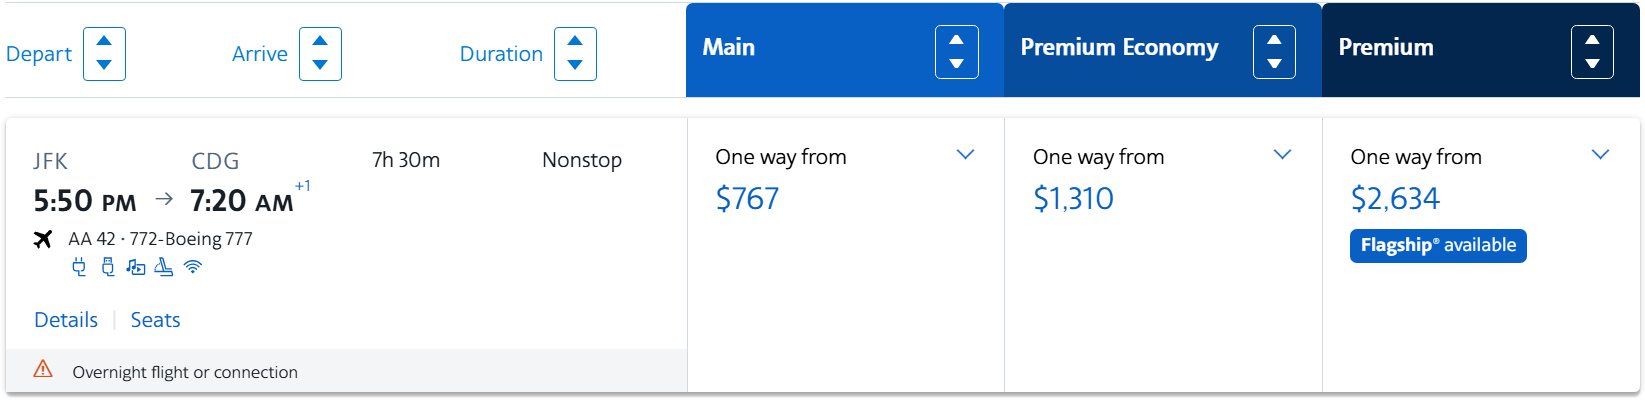This screenshot has height=407, width=1645.
Task: Select the Premium Economy column header
Action: 1119,48
